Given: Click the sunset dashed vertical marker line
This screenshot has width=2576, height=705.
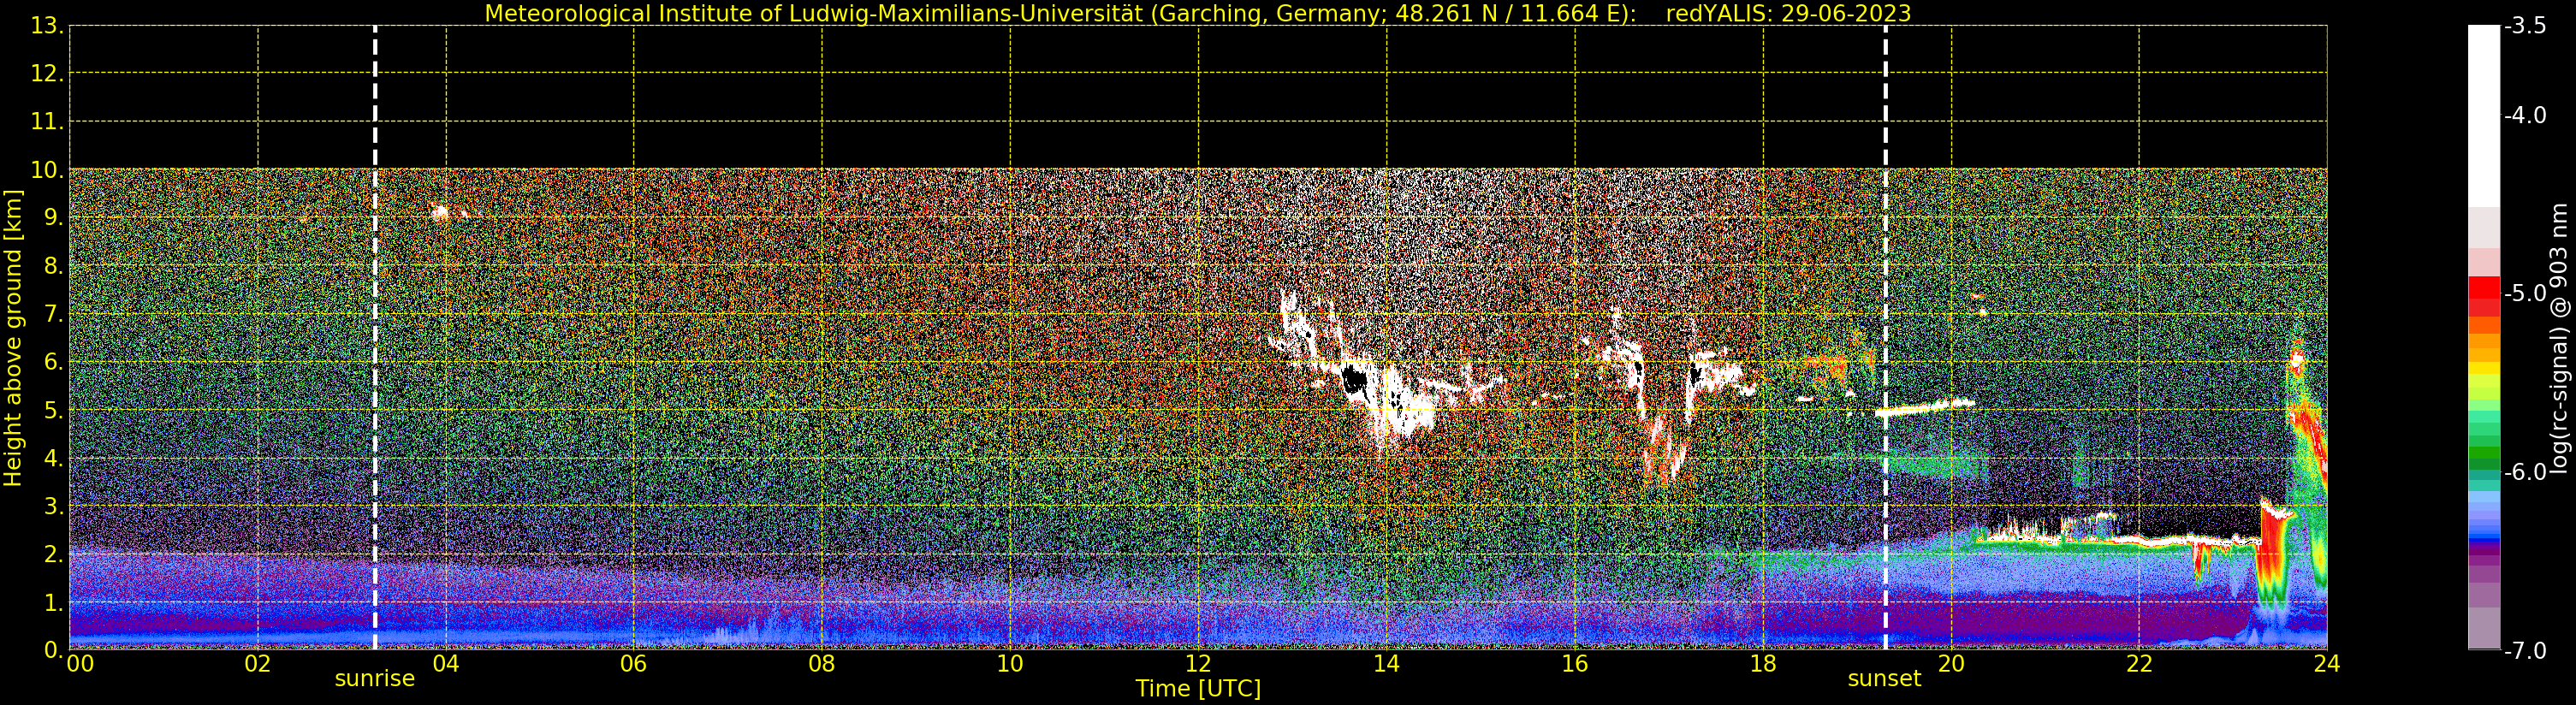Looking at the screenshot, I should point(1886,338).
